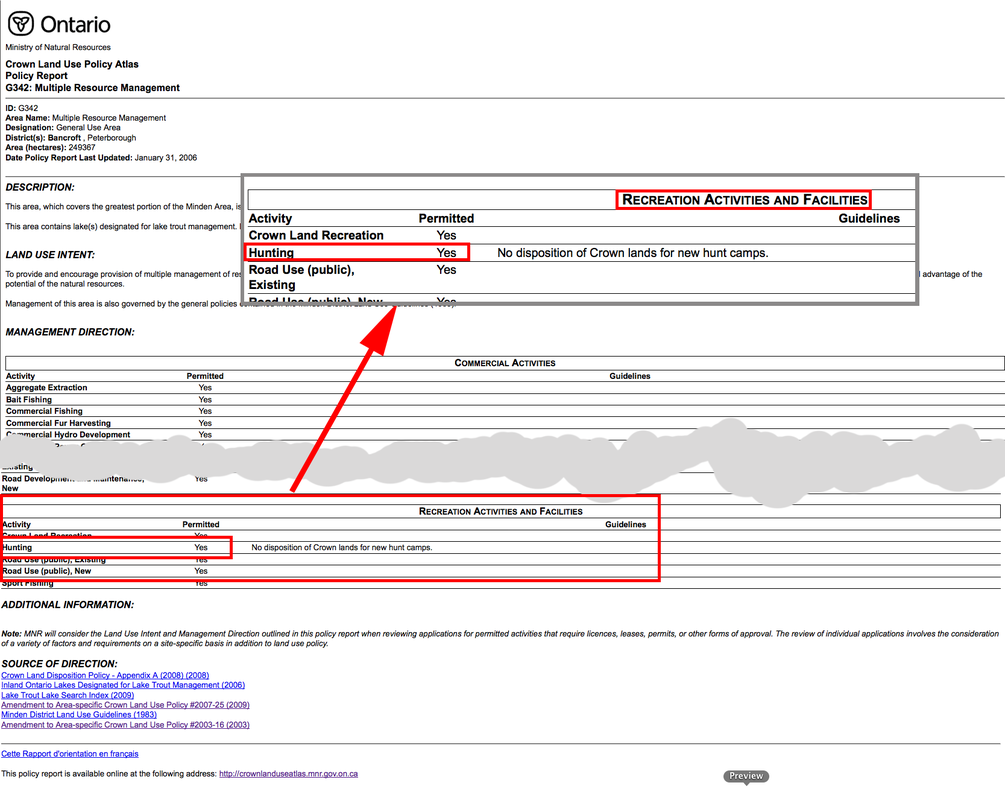The height and width of the screenshot is (800, 1005).
Task: Select the Ministry of Natural Resources text
Action: pos(58,47)
